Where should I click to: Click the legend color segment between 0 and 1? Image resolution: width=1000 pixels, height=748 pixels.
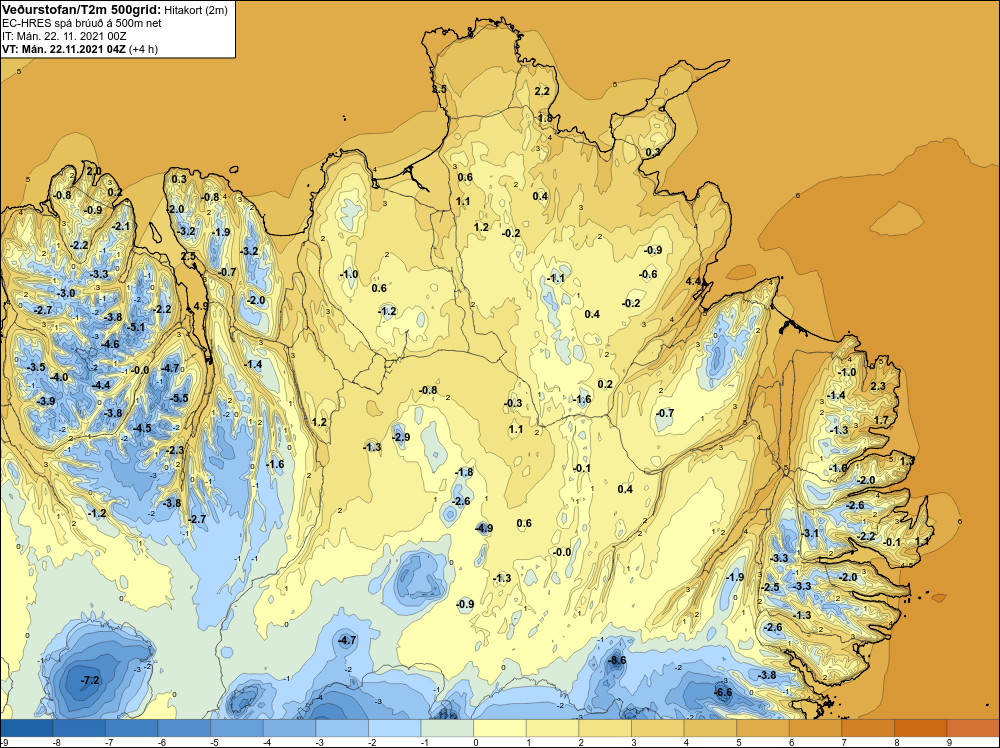coord(499,728)
